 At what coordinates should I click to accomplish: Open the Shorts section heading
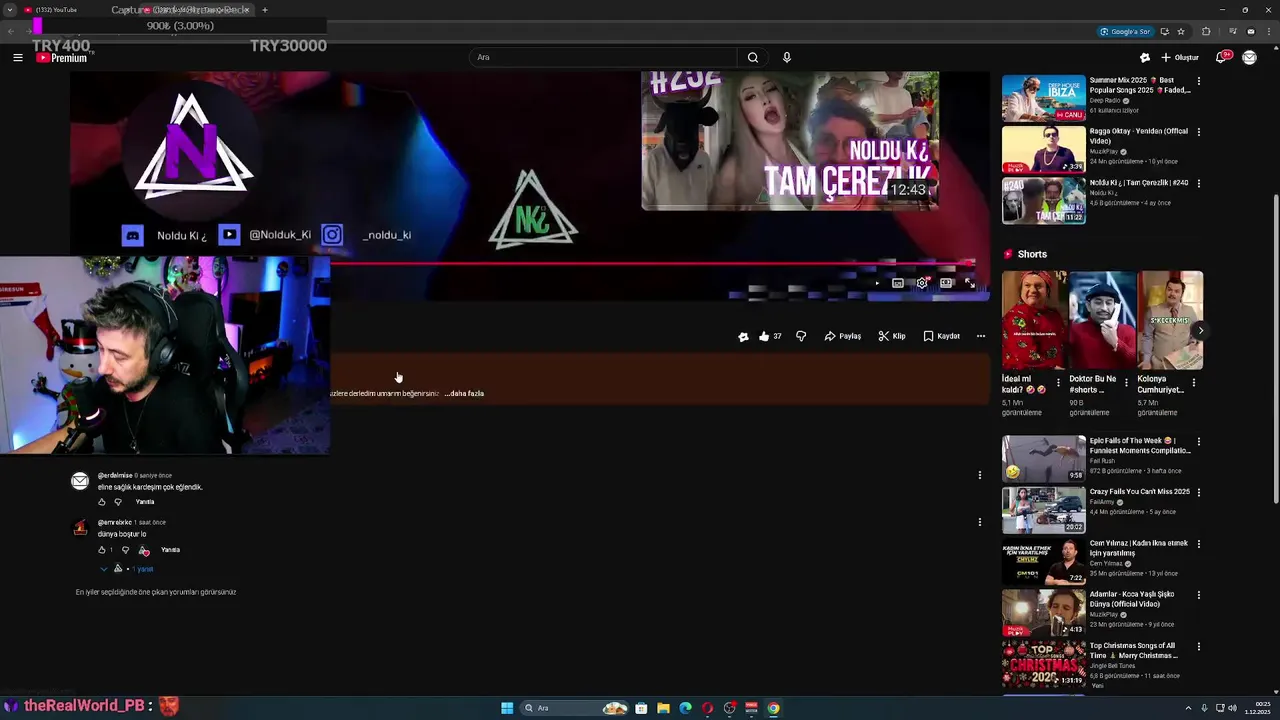coord(1025,254)
